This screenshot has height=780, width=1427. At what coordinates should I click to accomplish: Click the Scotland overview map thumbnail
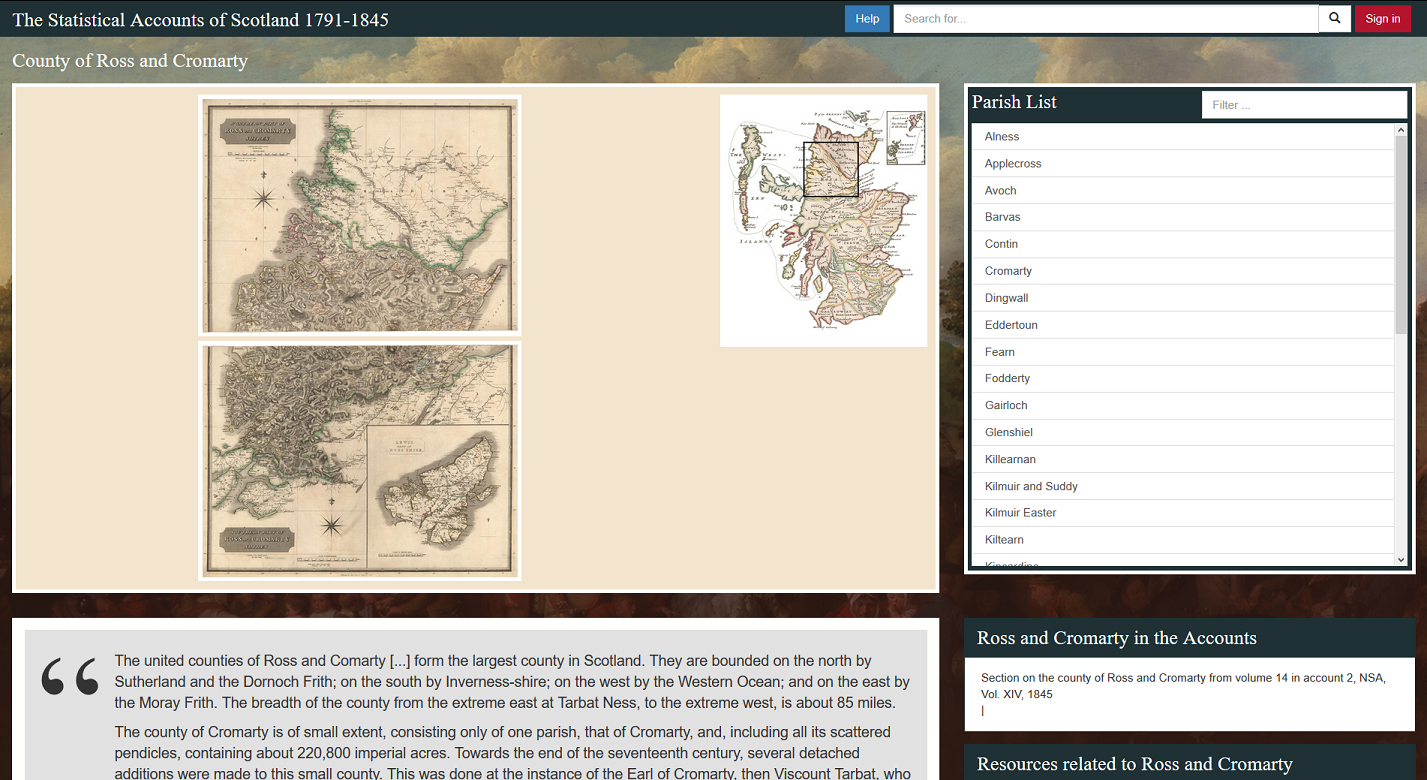click(x=823, y=220)
